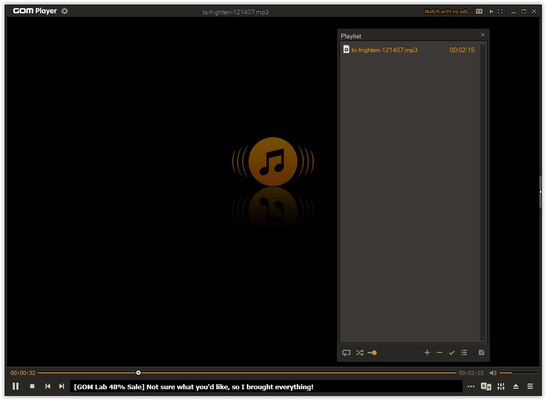Click the 00:02:15 duration in the playlist
Image resolution: width=546 pixels, height=400 pixels.
(x=462, y=50)
